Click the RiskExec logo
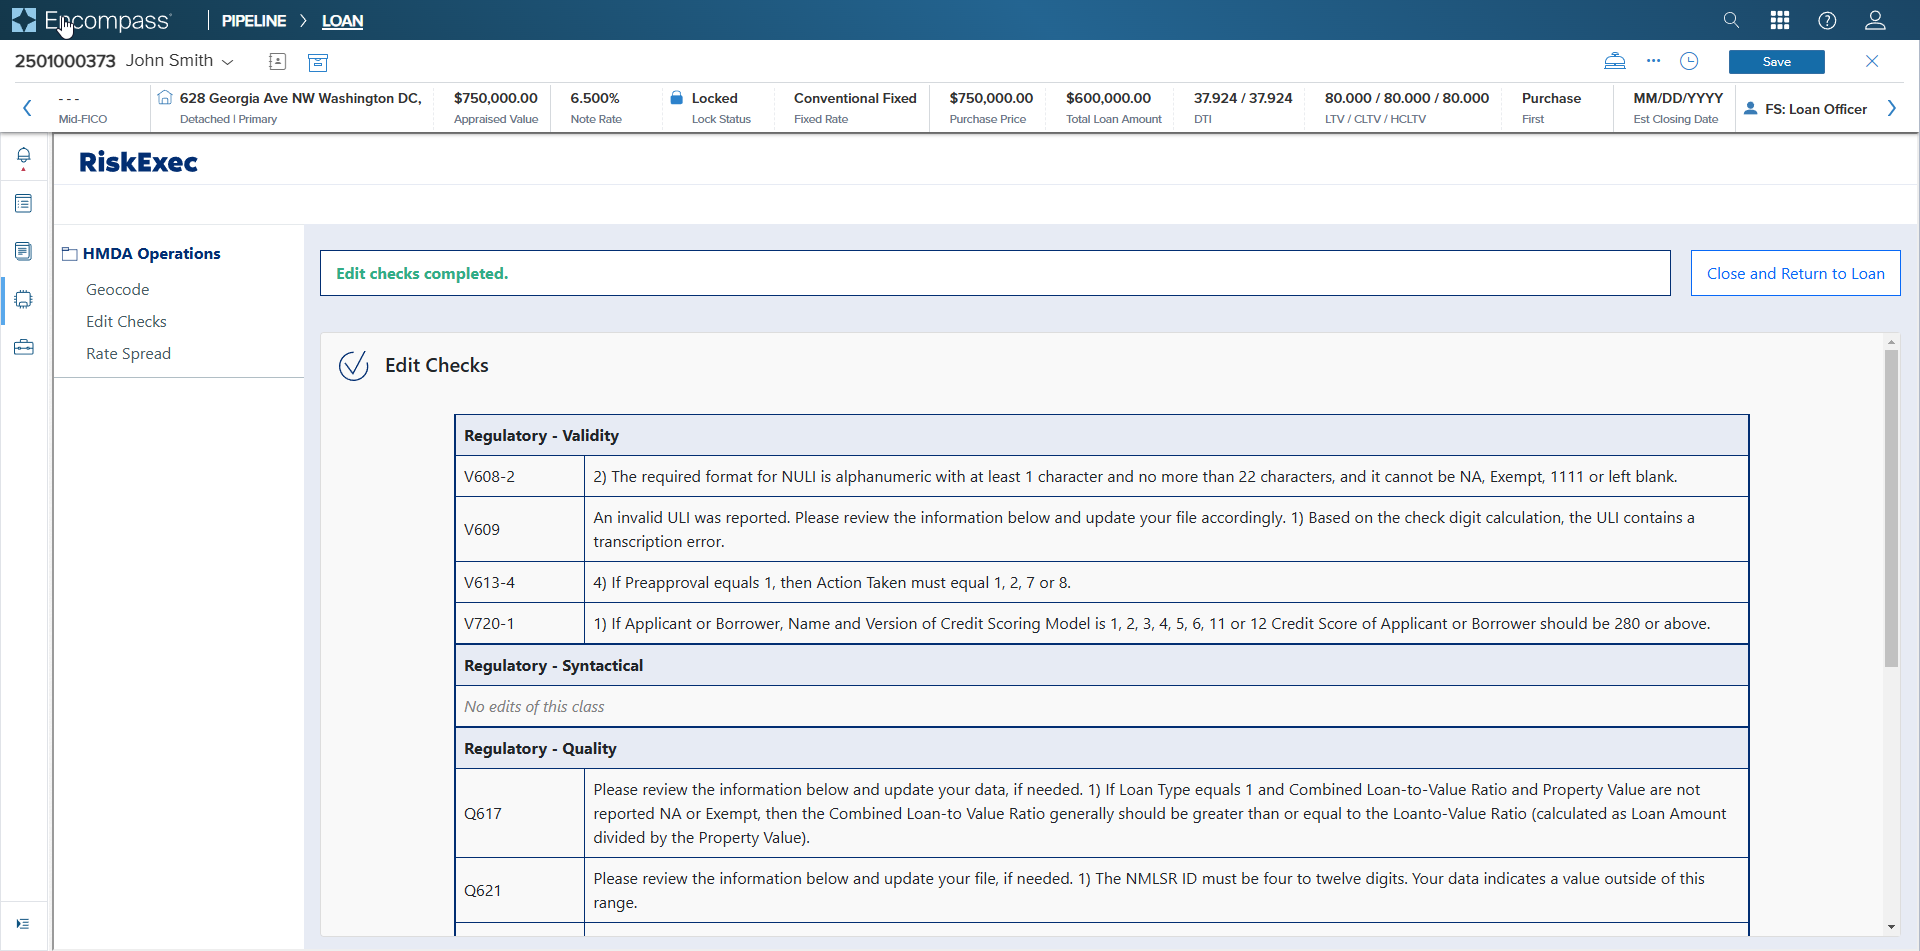This screenshot has width=1920, height=951. 138,162
